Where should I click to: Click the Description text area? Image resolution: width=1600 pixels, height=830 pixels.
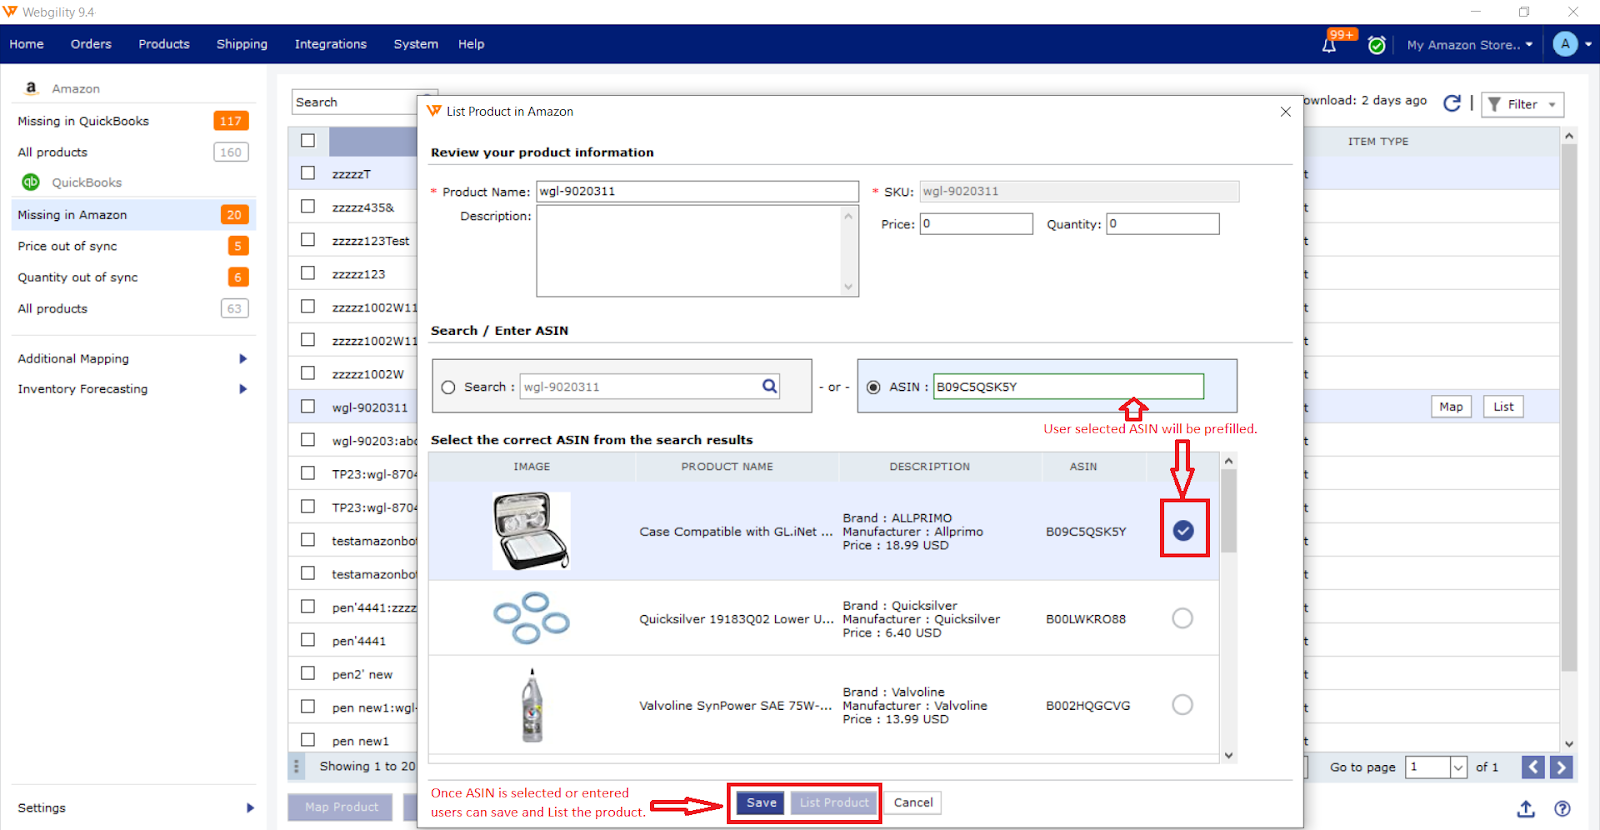pos(697,251)
